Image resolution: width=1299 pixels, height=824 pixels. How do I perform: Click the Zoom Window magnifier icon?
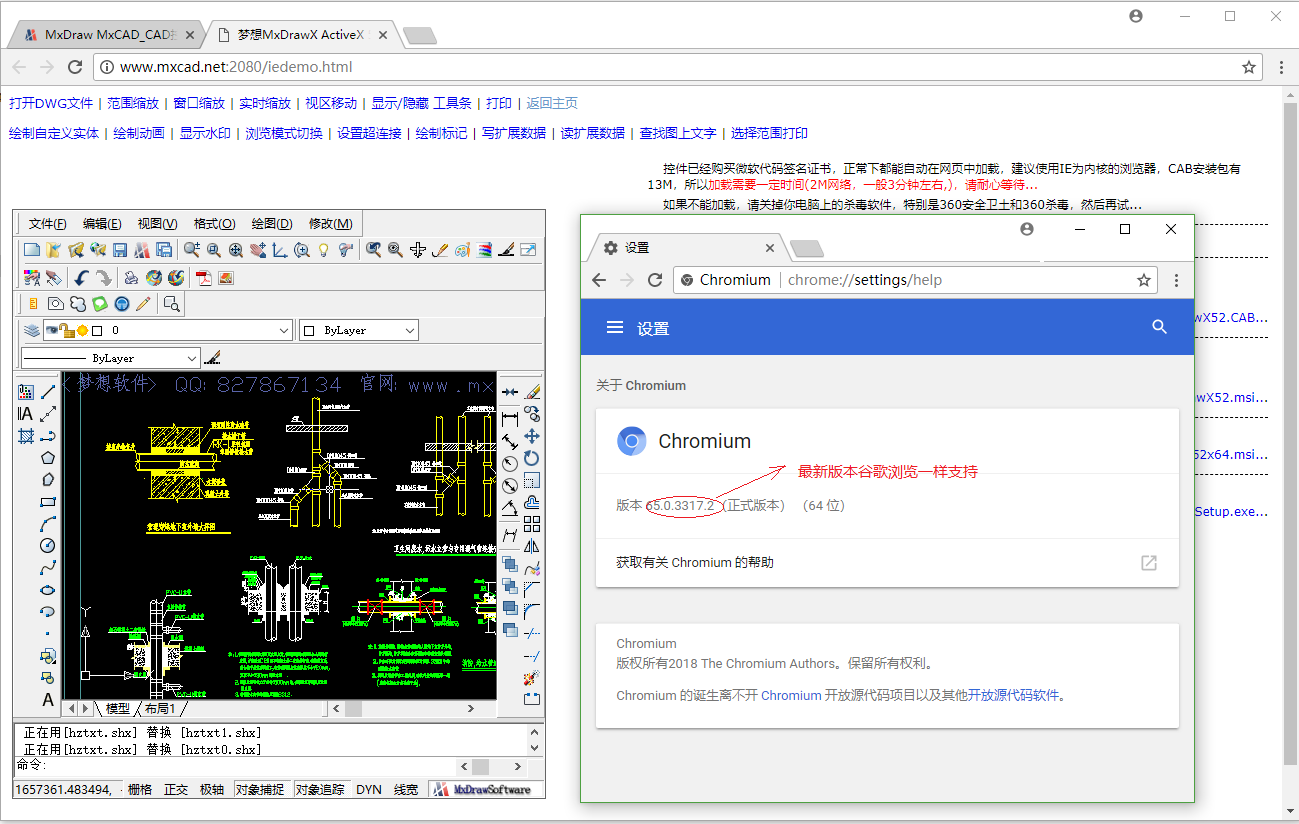pyautogui.click(x=213, y=250)
